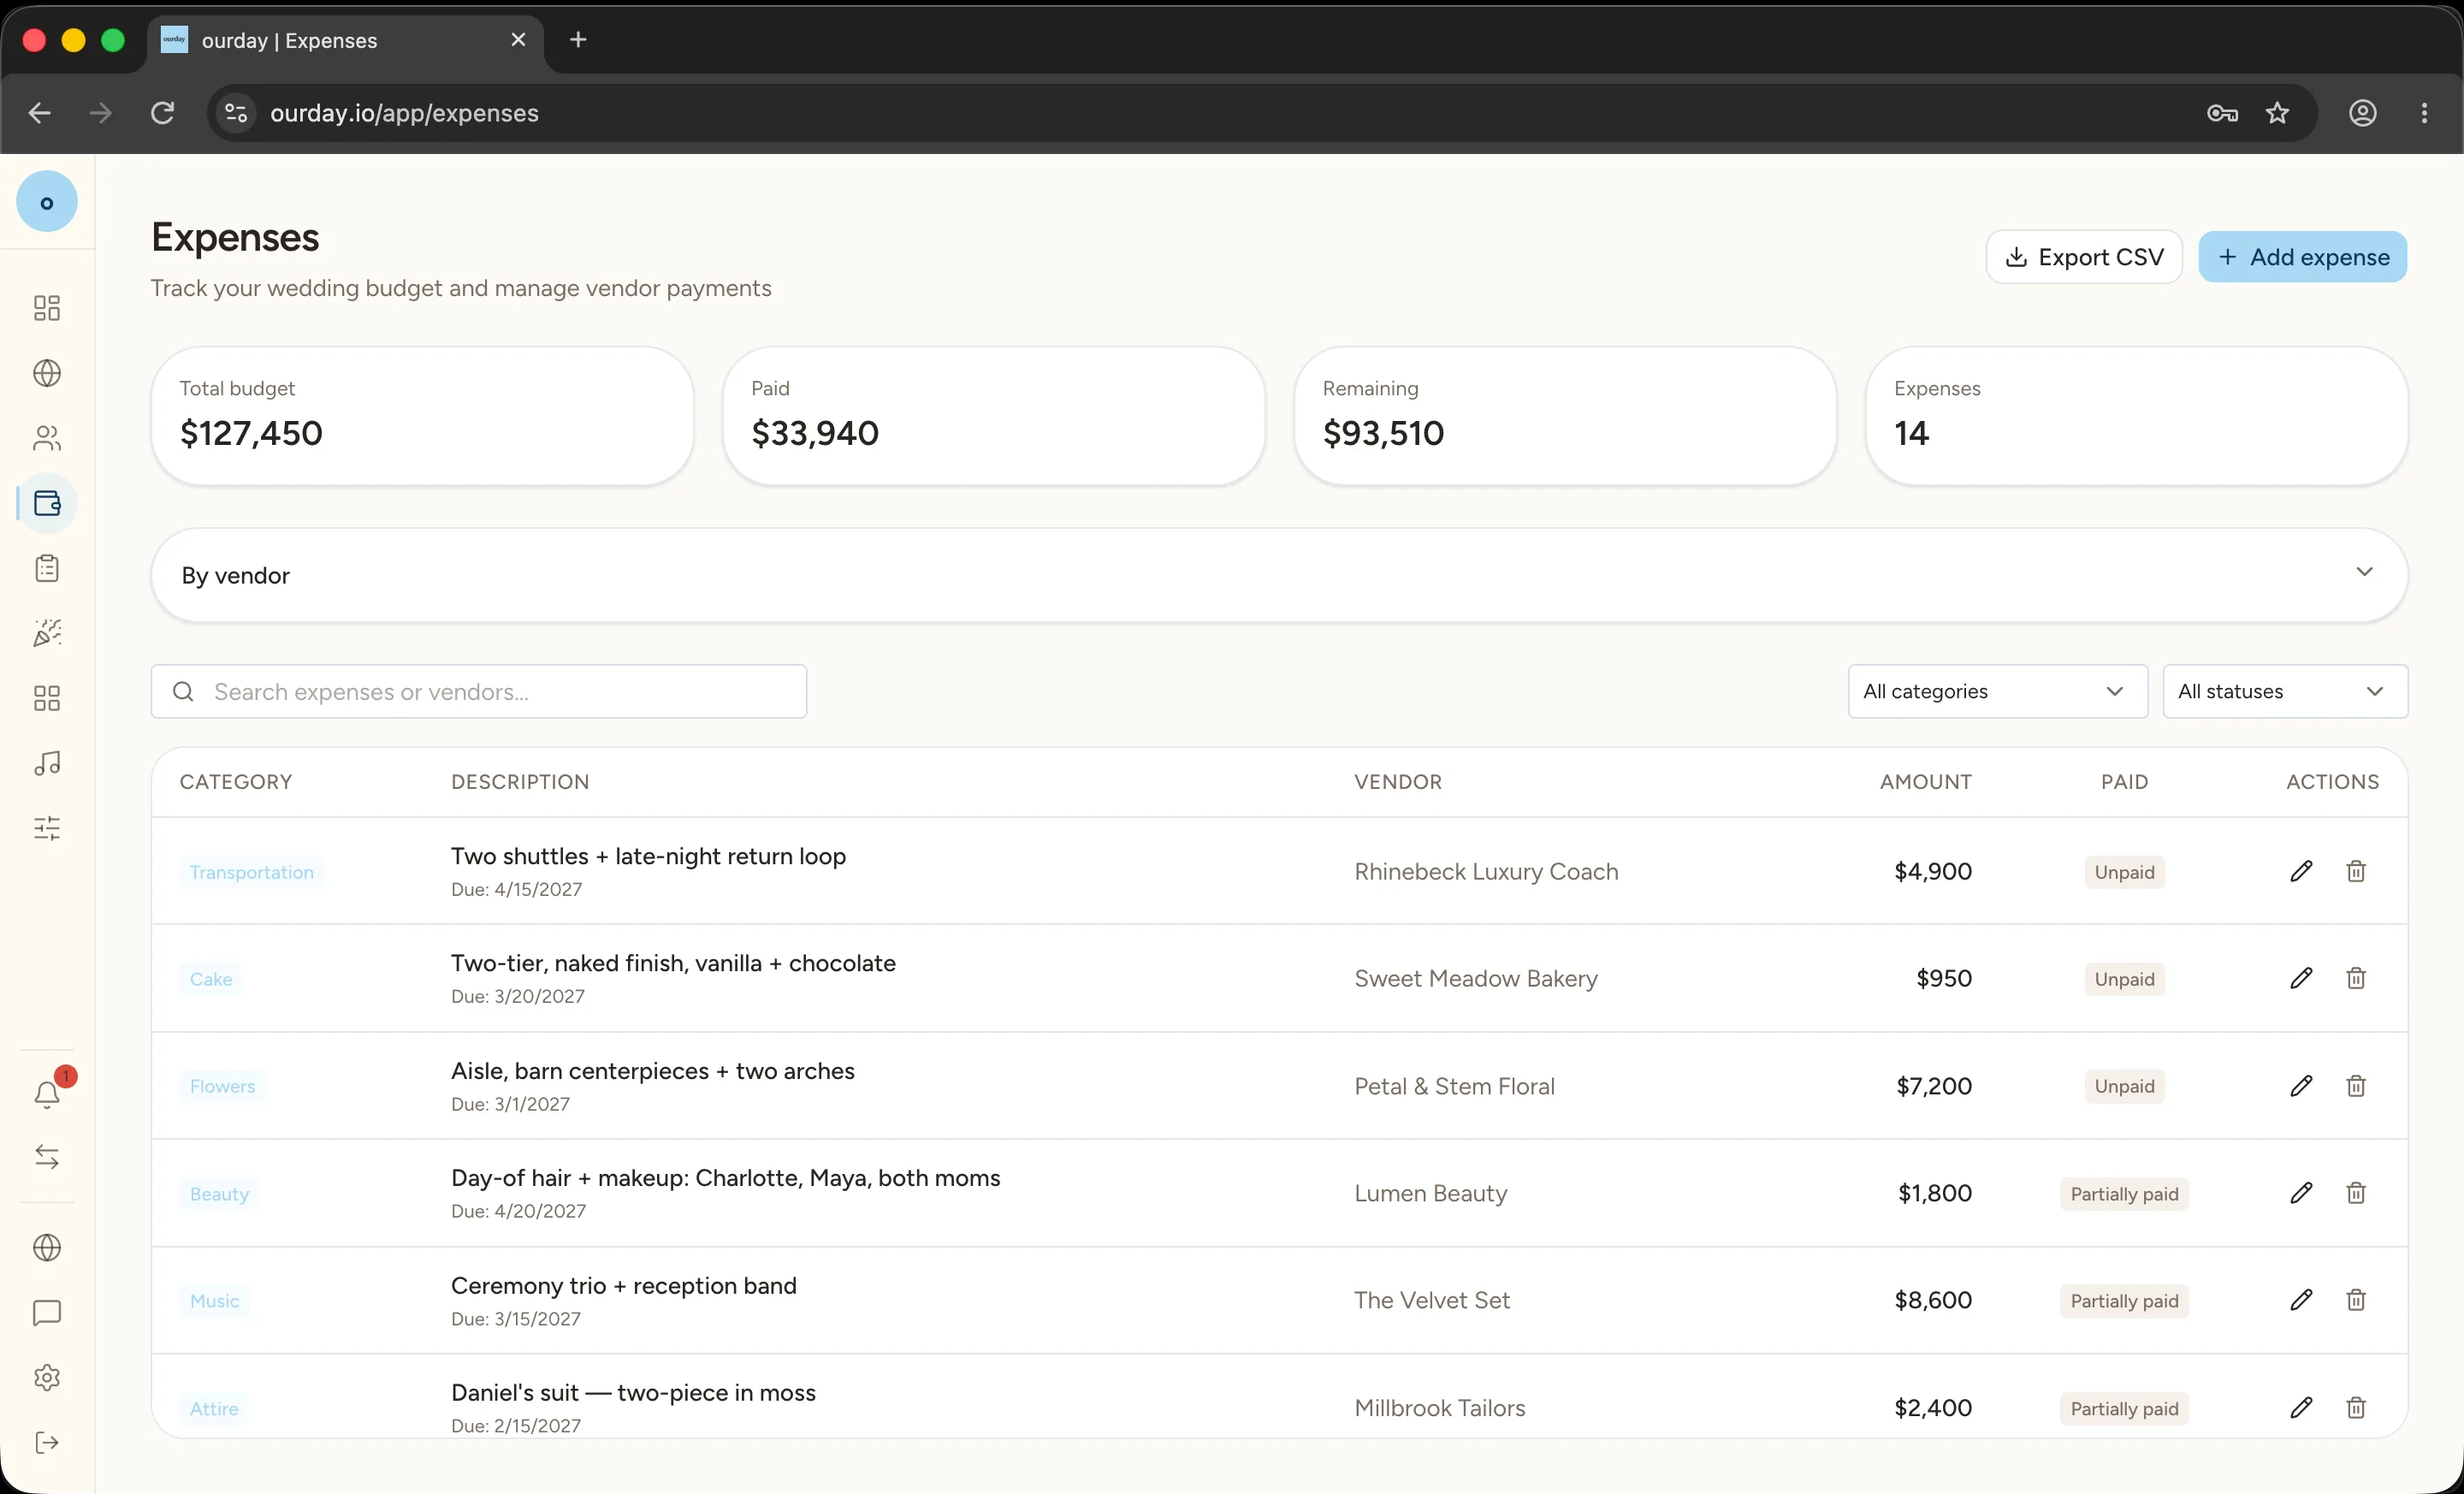Select the expenses wallet icon in sidebar
Image resolution: width=2464 pixels, height=1494 pixels.
[47, 503]
